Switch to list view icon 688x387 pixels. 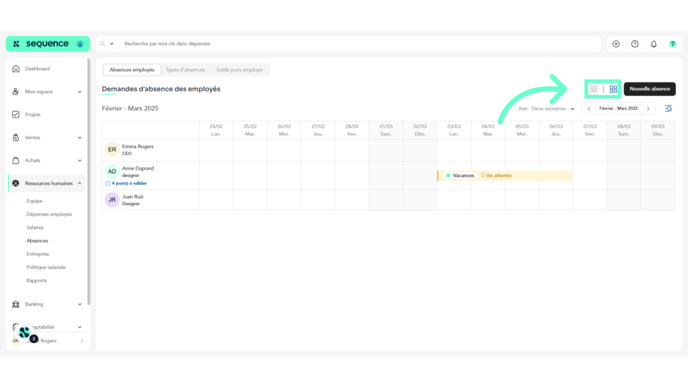tap(594, 89)
